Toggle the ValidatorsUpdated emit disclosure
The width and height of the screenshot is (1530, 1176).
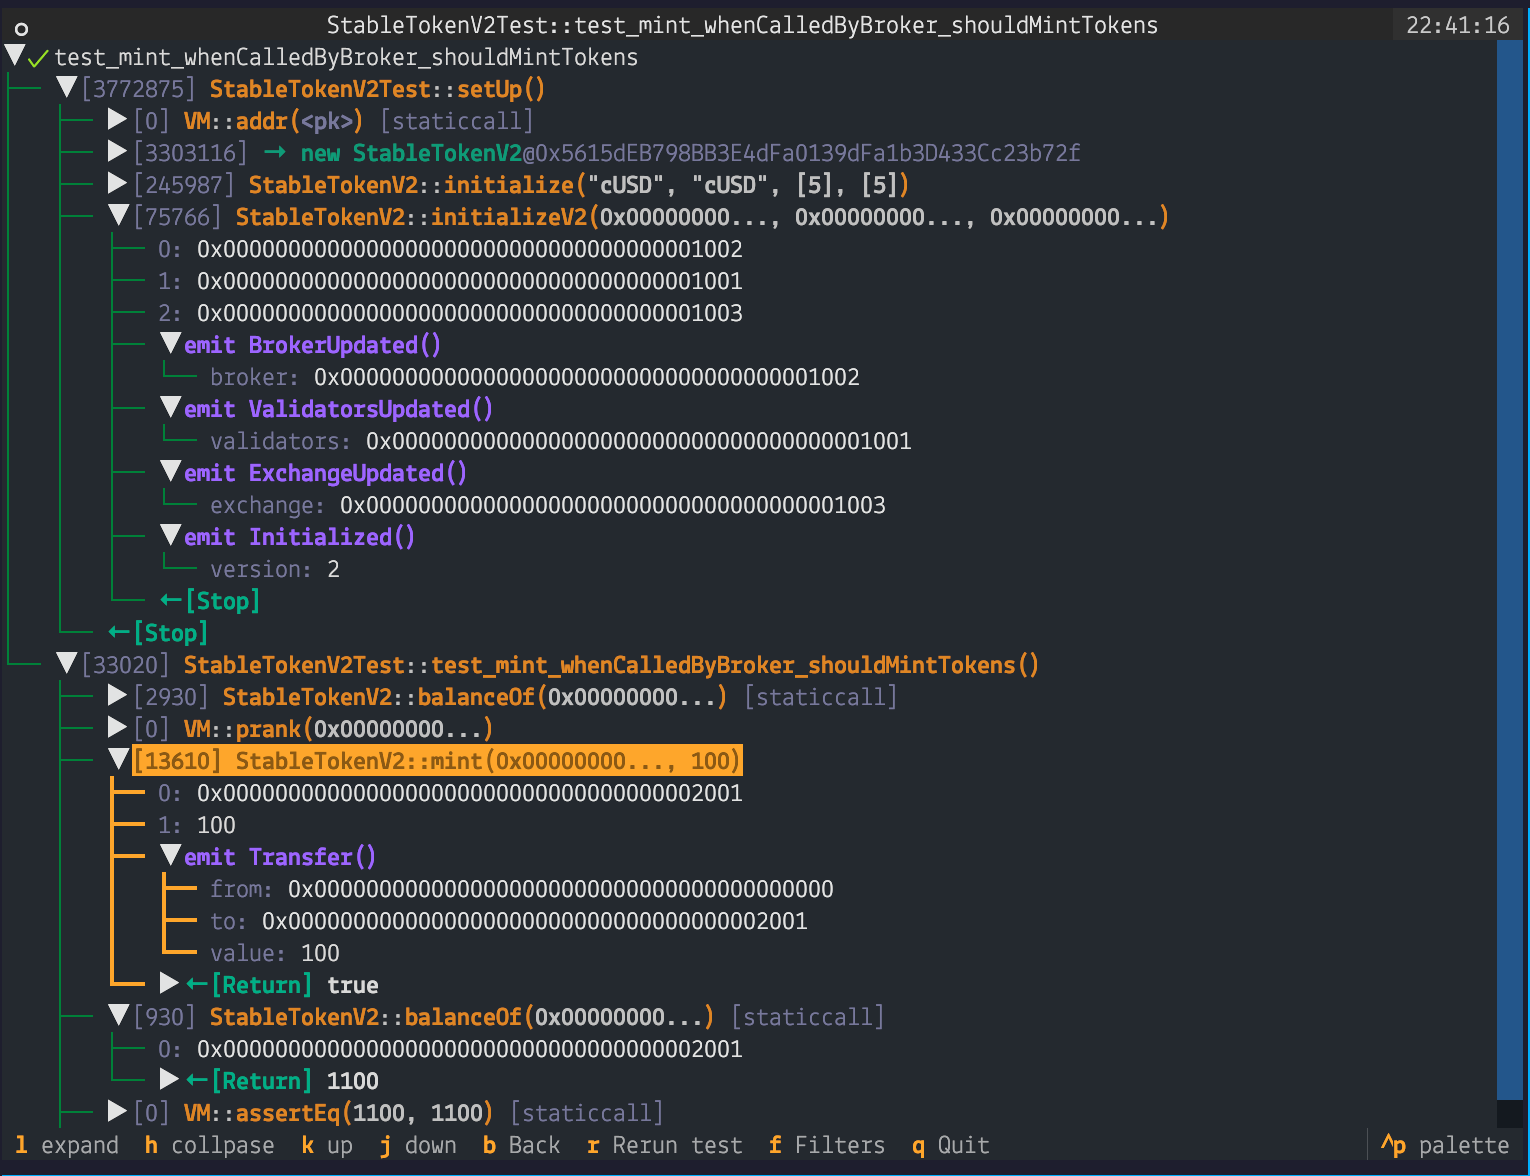(x=170, y=406)
